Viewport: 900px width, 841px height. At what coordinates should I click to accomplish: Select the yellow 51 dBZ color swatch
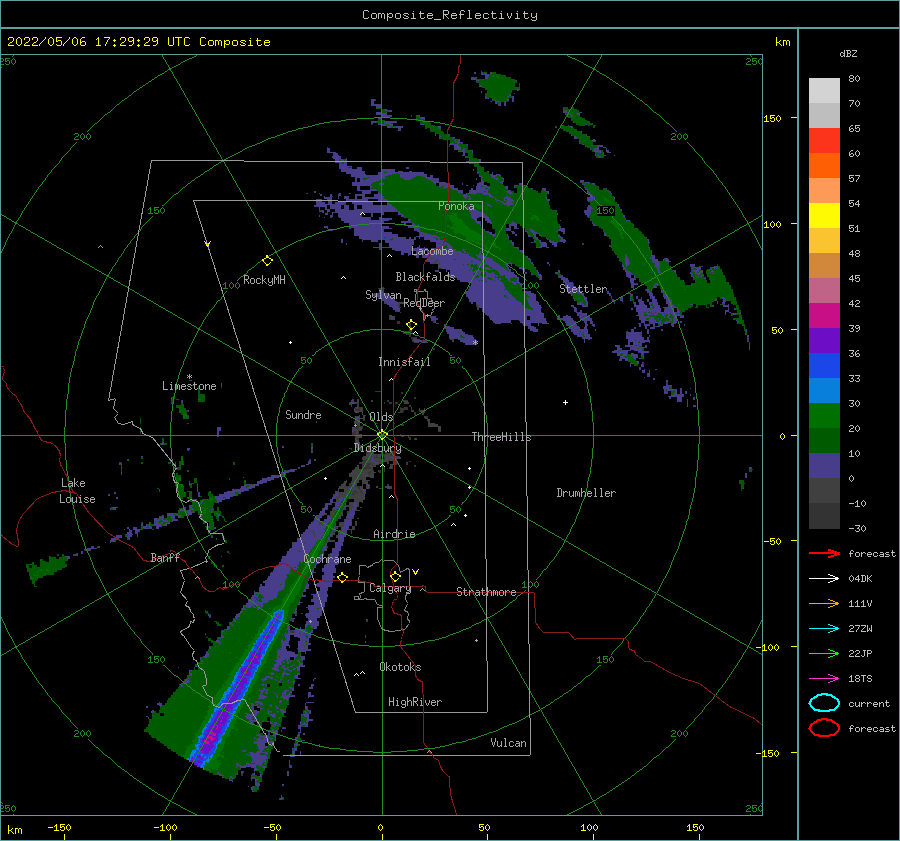point(824,216)
